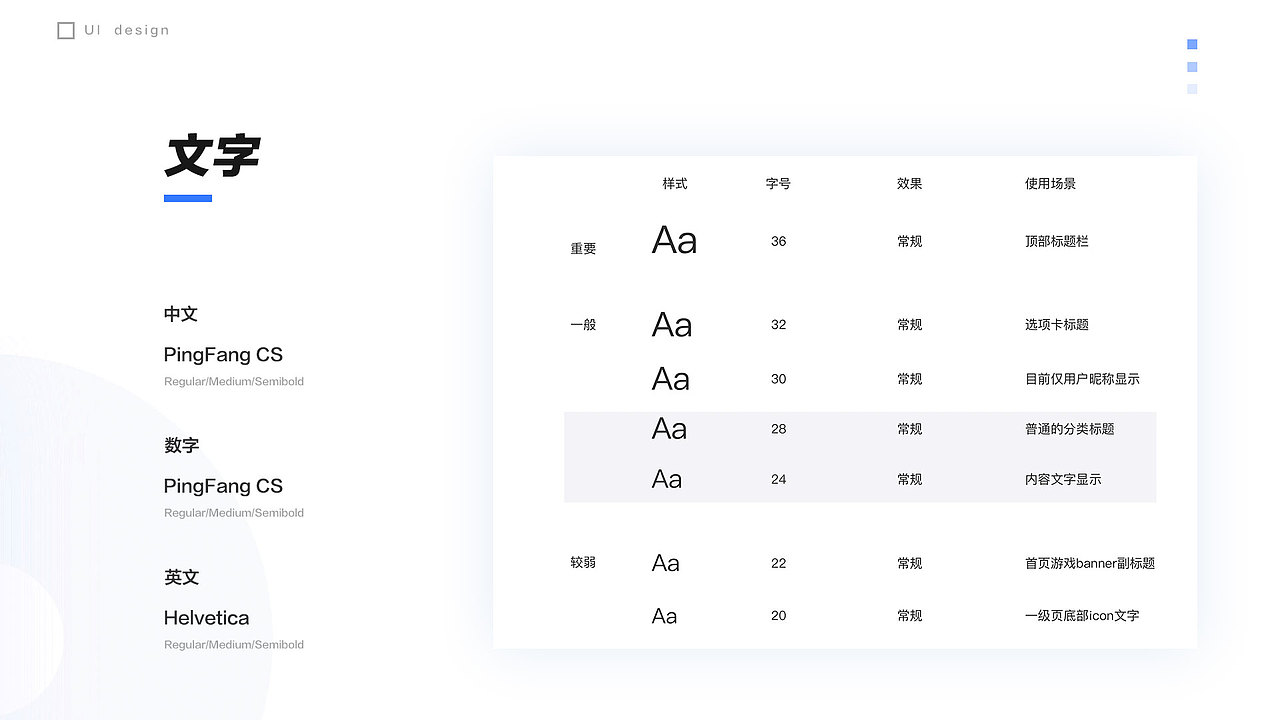The width and height of the screenshot is (1280, 720).
Task: Click the size 20 Aa sample
Action: pos(664,616)
